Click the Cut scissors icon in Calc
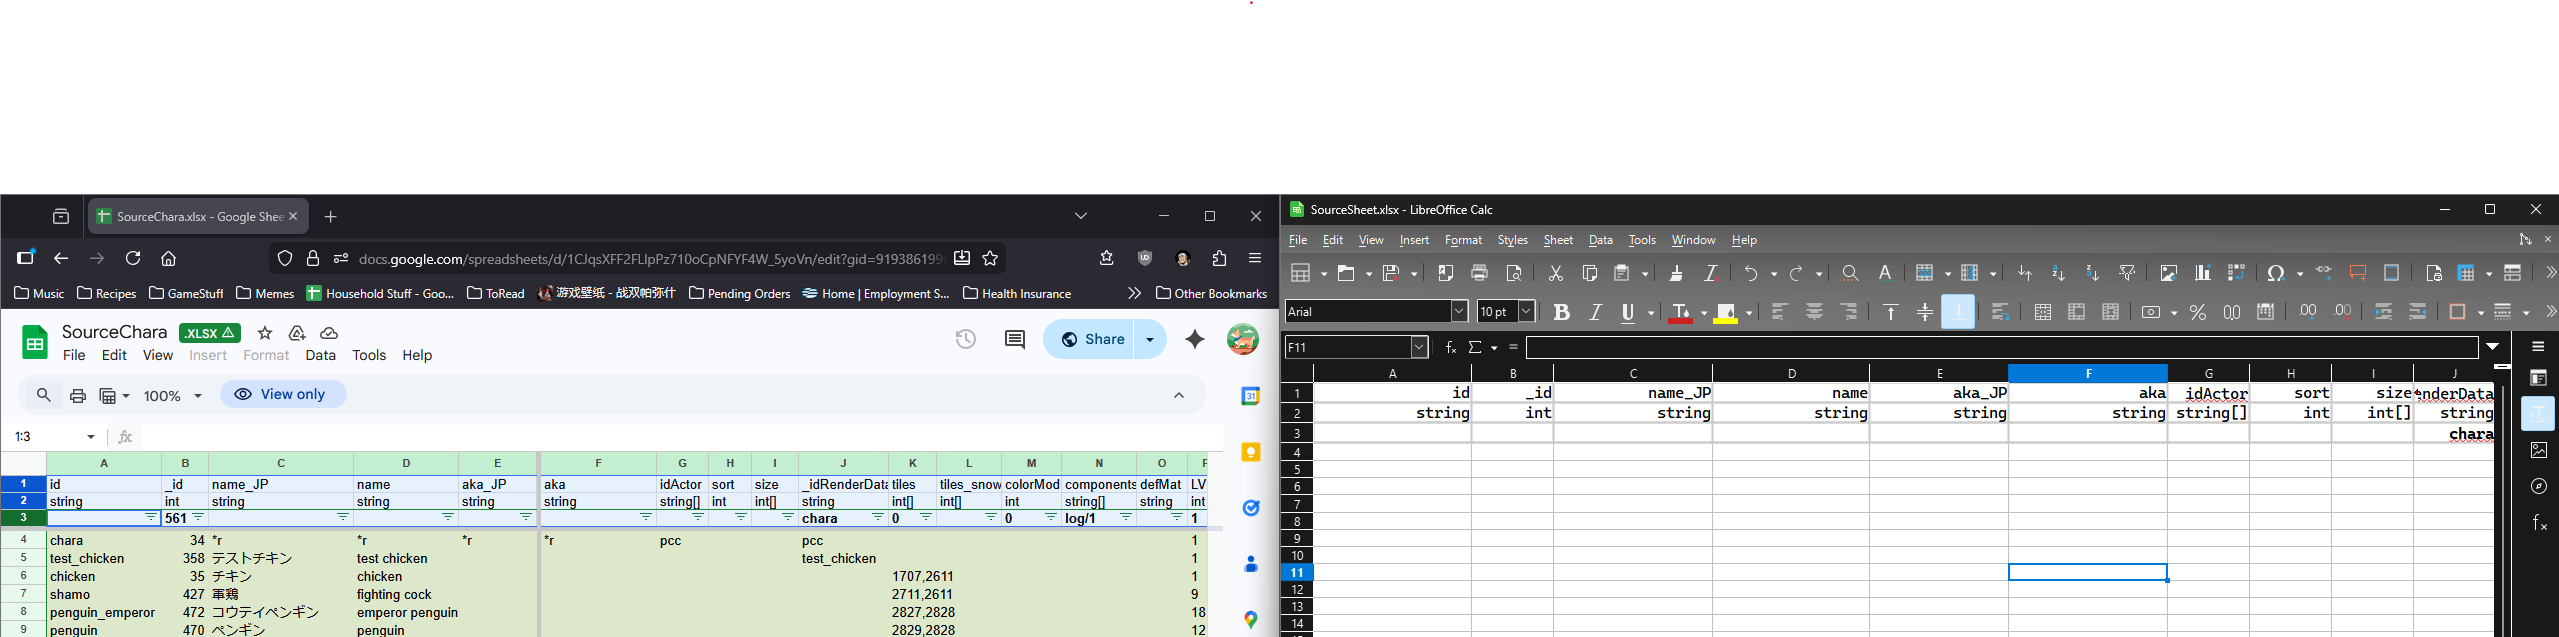The height and width of the screenshot is (637, 2559). (x=1556, y=273)
